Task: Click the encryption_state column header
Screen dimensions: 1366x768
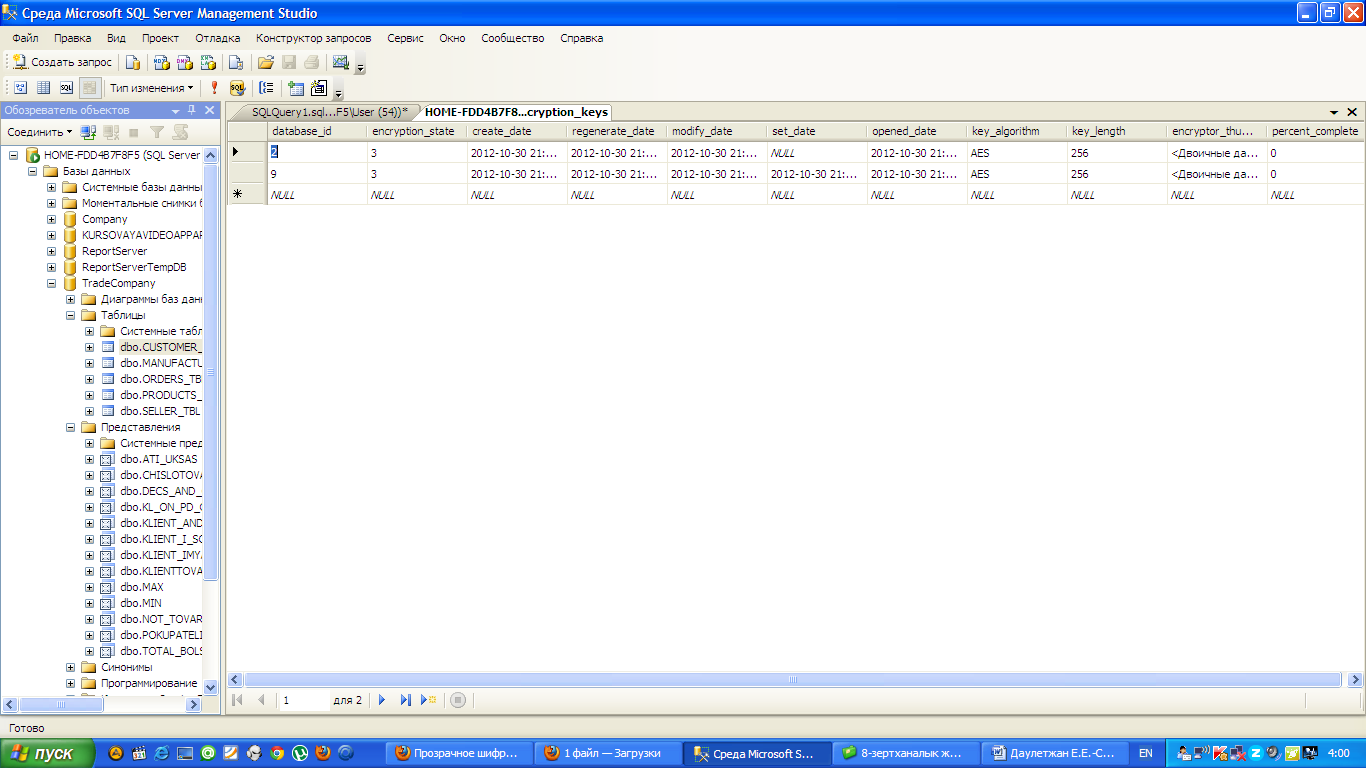Action: pos(417,131)
